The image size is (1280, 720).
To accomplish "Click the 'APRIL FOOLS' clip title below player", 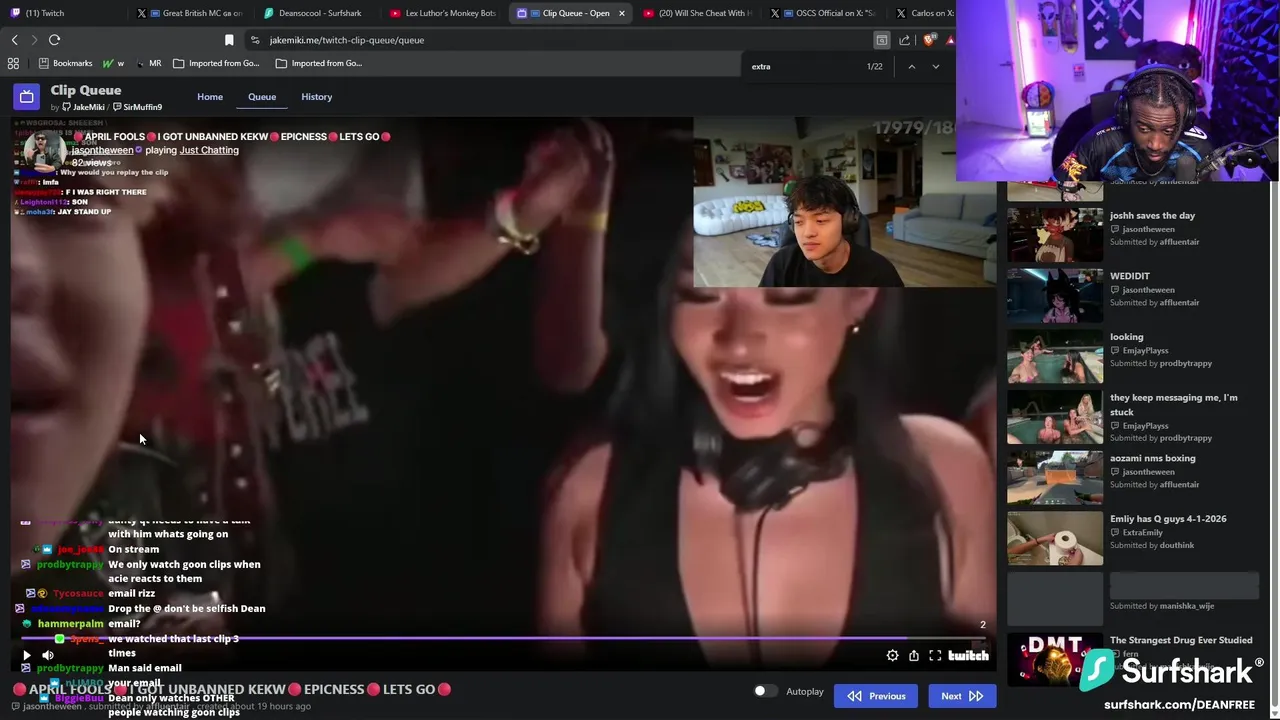I will pos(232,689).
